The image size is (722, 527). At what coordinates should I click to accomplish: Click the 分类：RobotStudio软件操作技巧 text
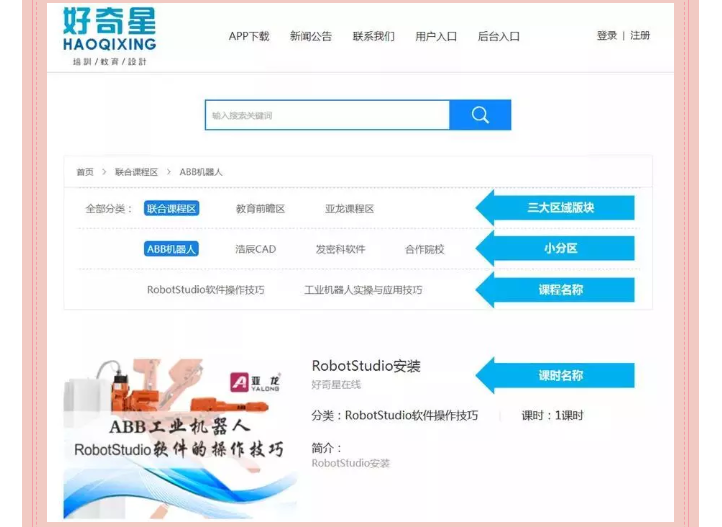click(x=395, y=416)
